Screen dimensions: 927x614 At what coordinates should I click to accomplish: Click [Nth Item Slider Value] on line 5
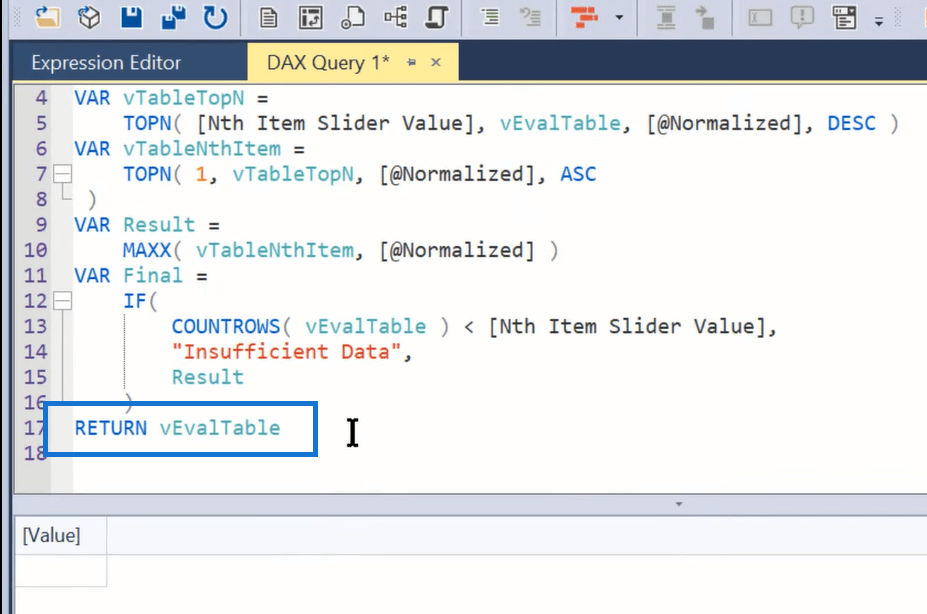click(335, 123)
